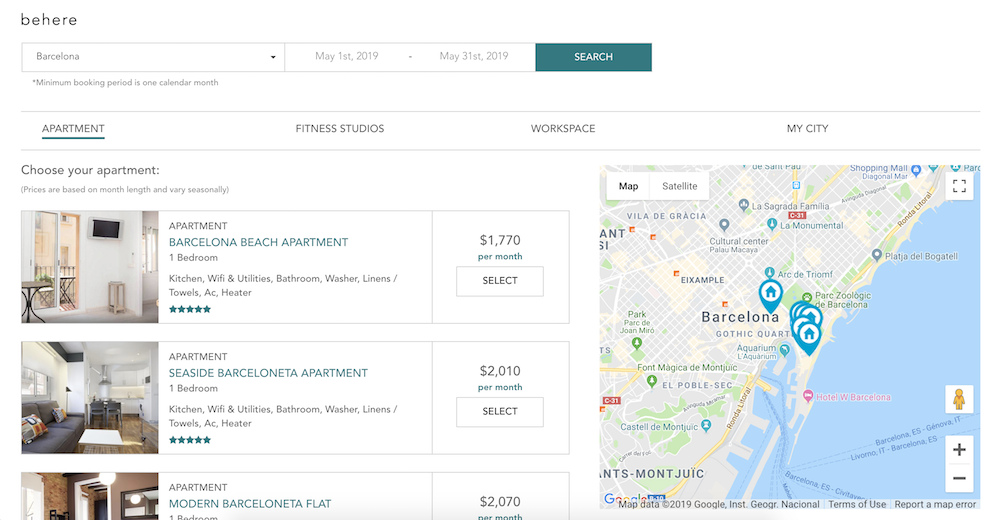Click the Choose your apartment heading

click(91, 170)
